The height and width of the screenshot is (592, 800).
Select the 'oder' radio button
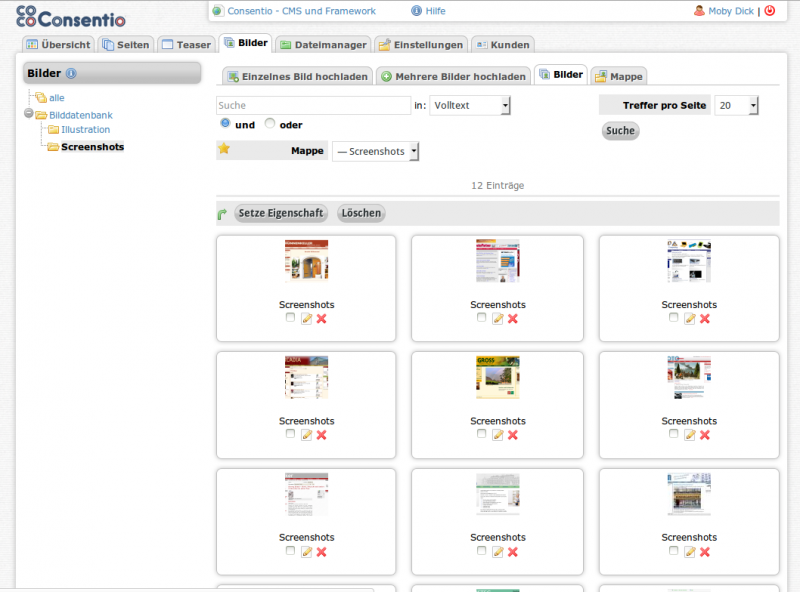coord(270,124)
